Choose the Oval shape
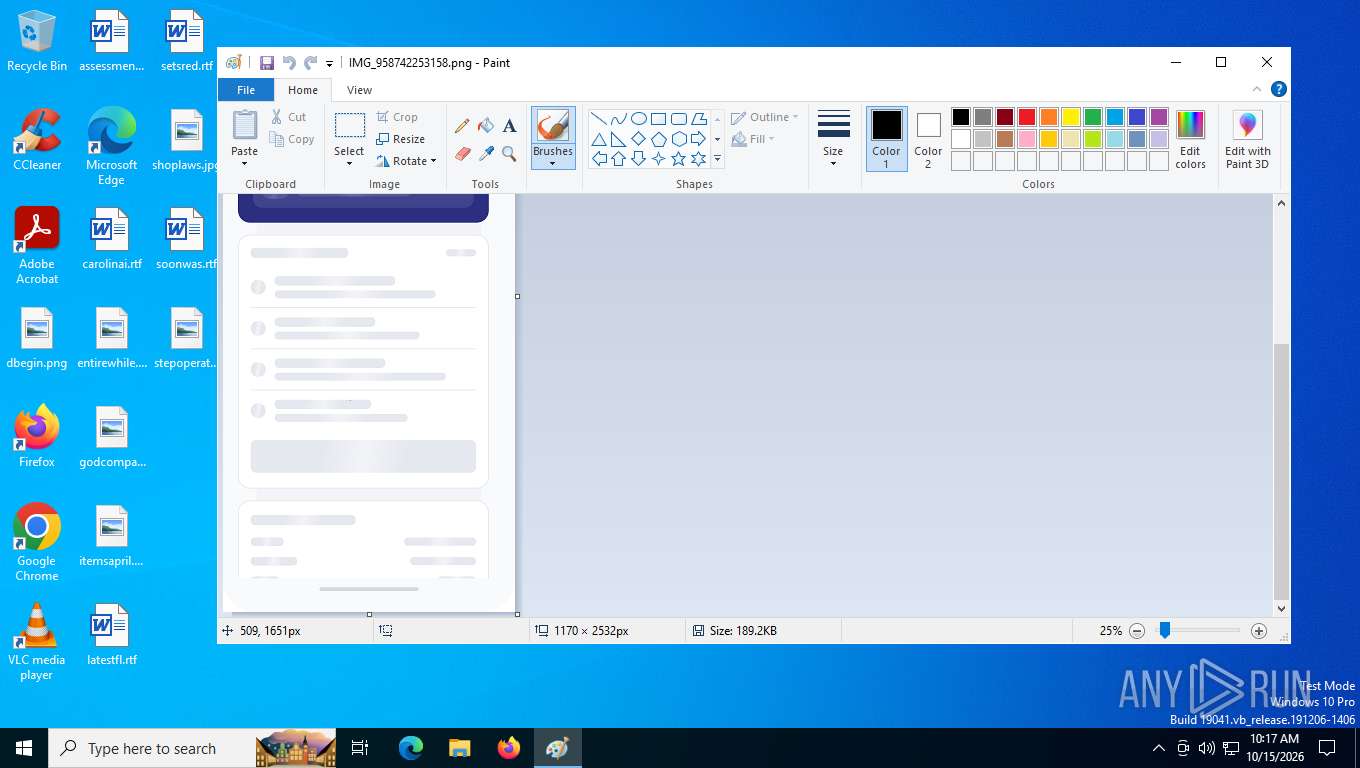 (639, 119)
